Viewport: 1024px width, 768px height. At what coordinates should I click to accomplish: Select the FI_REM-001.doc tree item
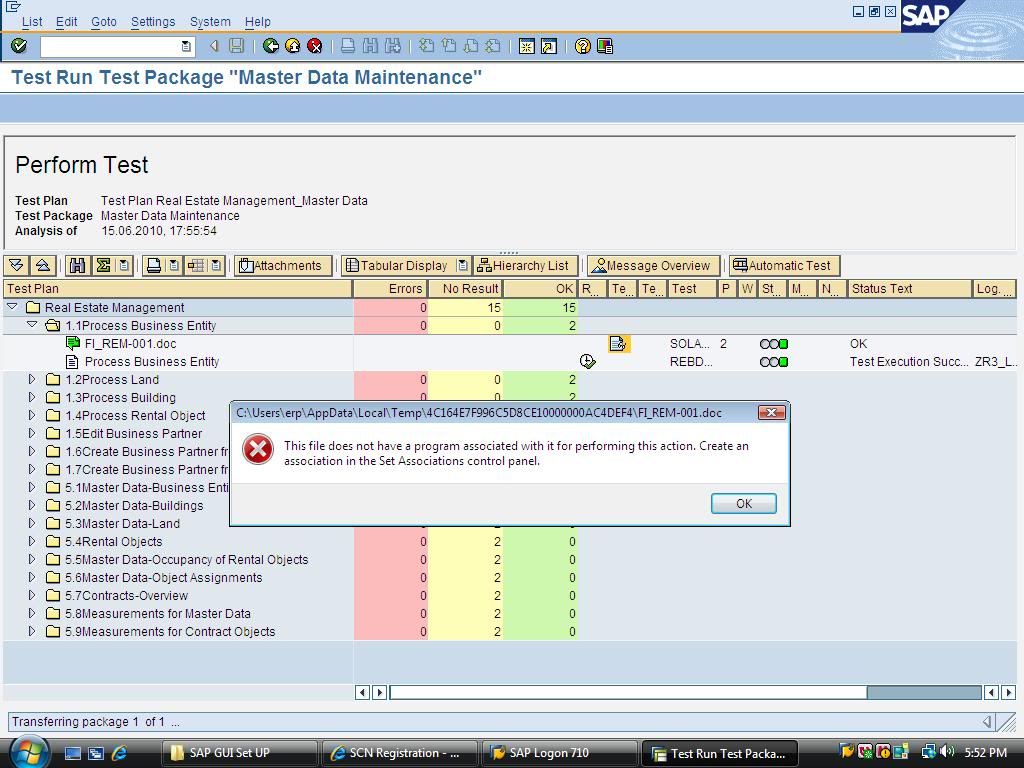(130, 344)
